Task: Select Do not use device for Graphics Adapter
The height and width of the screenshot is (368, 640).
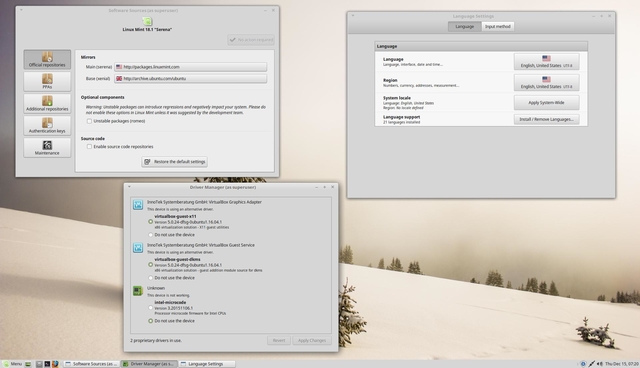Action: click(151, 235)
